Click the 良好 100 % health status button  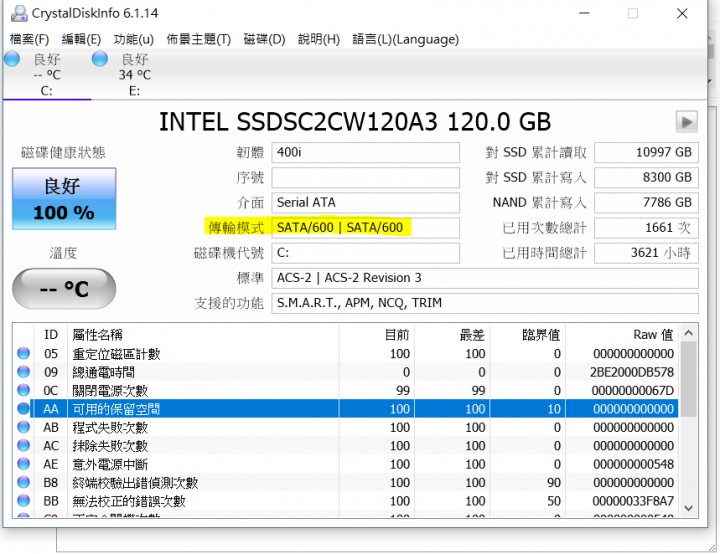pos(64,198)
